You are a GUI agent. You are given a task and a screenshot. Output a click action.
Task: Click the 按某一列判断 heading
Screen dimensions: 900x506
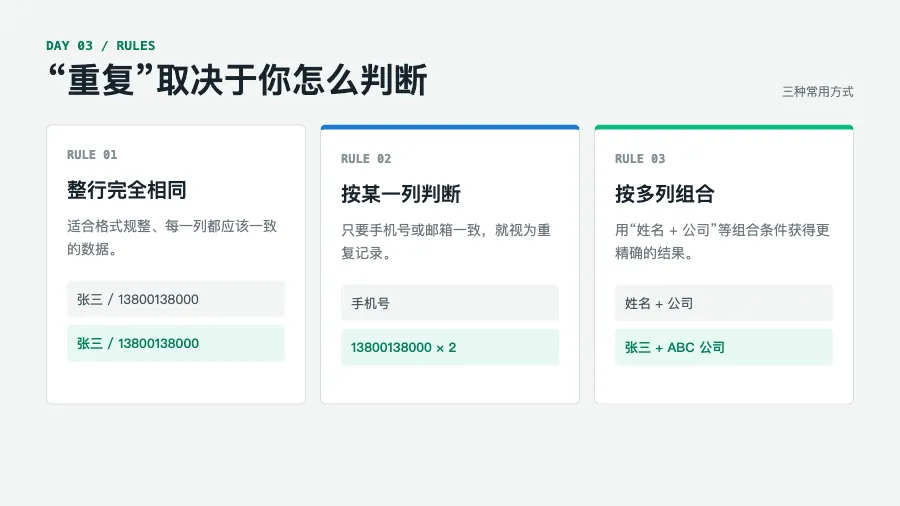tap(401, 194)
